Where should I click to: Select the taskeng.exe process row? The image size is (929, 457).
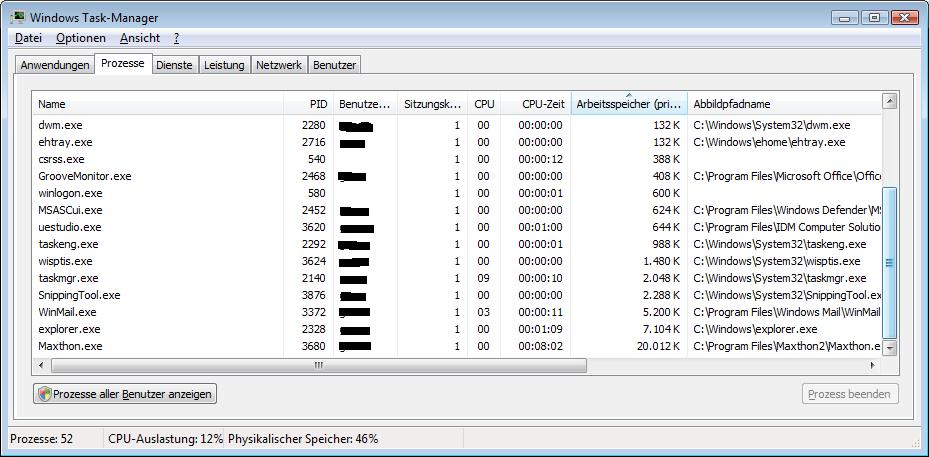[x=457, y=244]
